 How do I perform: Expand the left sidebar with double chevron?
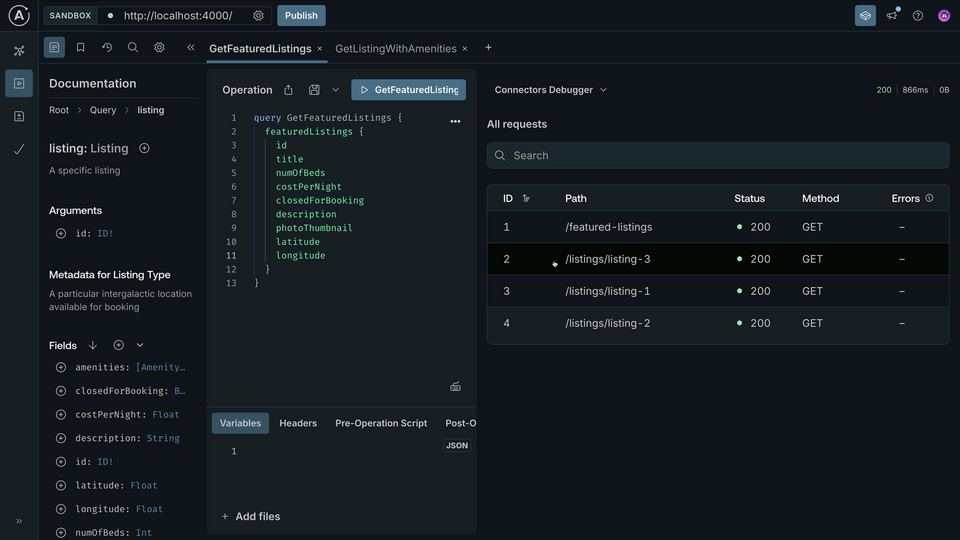point(19,521)
